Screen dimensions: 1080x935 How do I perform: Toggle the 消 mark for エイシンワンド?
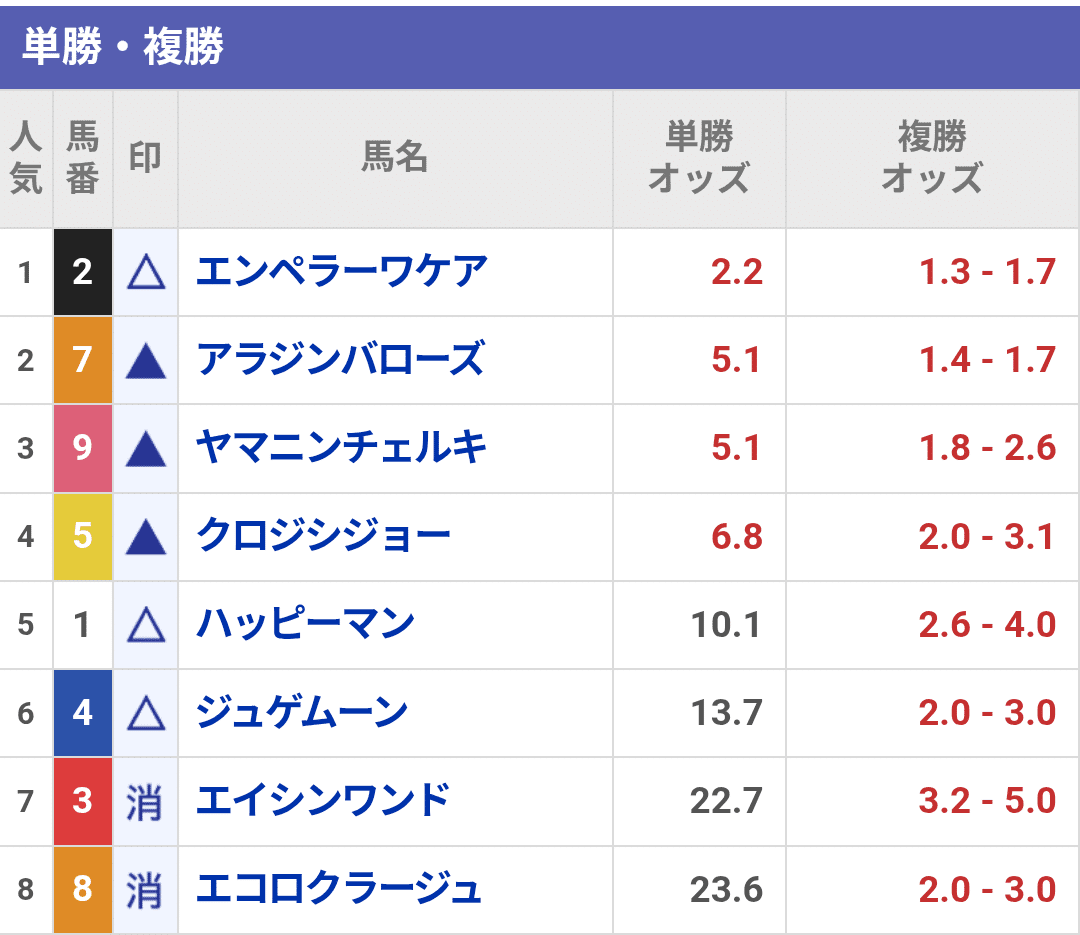(145, 802)
